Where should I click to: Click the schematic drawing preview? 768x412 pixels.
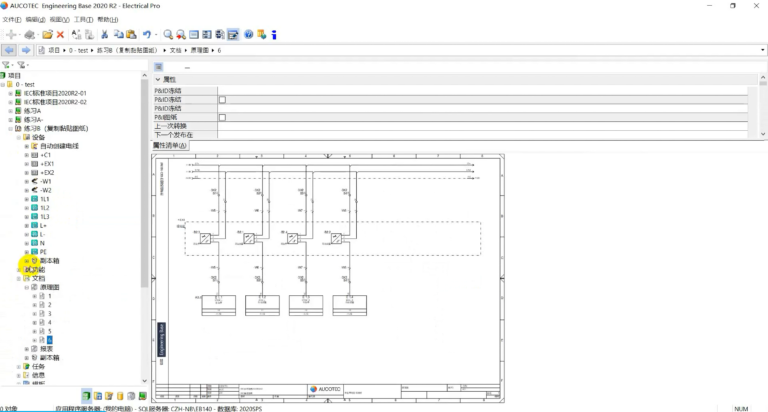[328, 278]
